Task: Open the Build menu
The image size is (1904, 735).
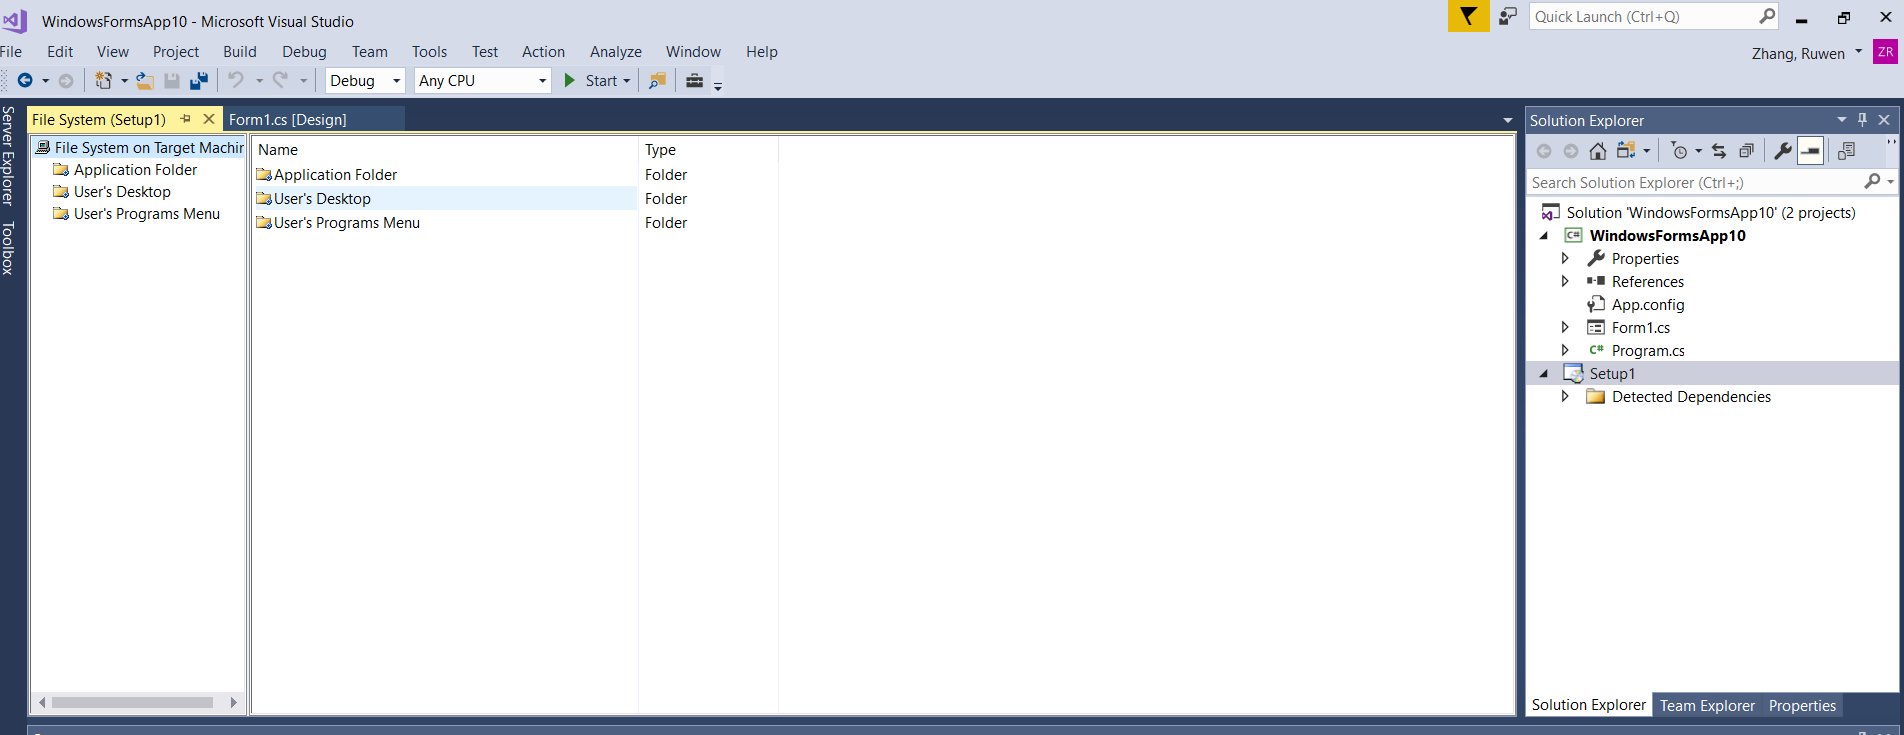Action: (240, 52)
